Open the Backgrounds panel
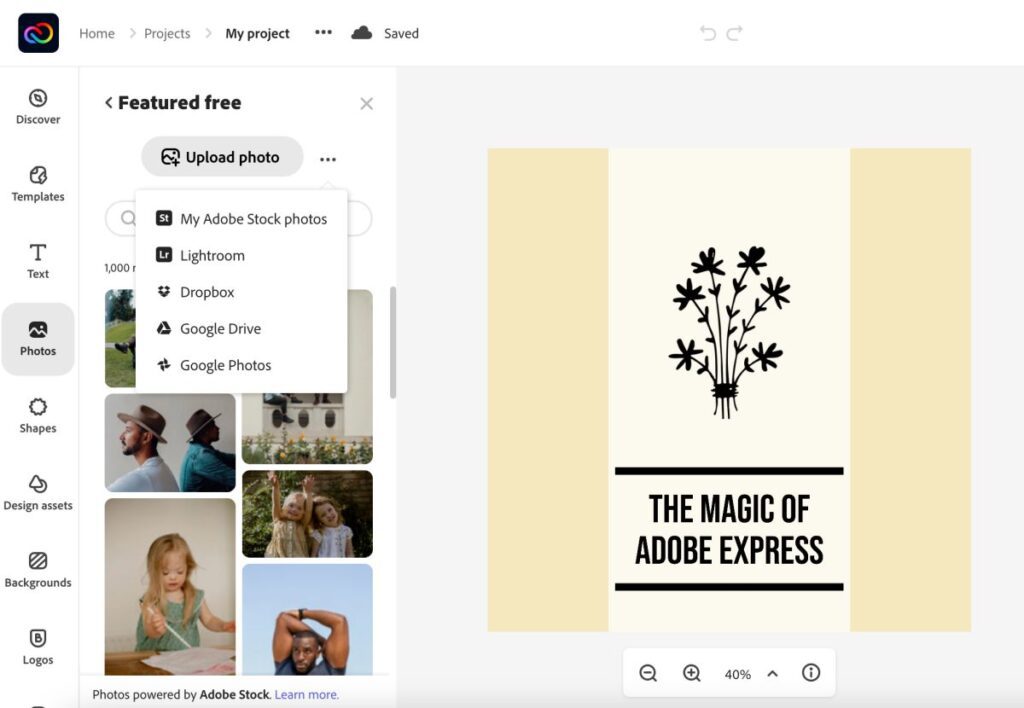Viewport: 1024px width, 708px height. [37, 570]
